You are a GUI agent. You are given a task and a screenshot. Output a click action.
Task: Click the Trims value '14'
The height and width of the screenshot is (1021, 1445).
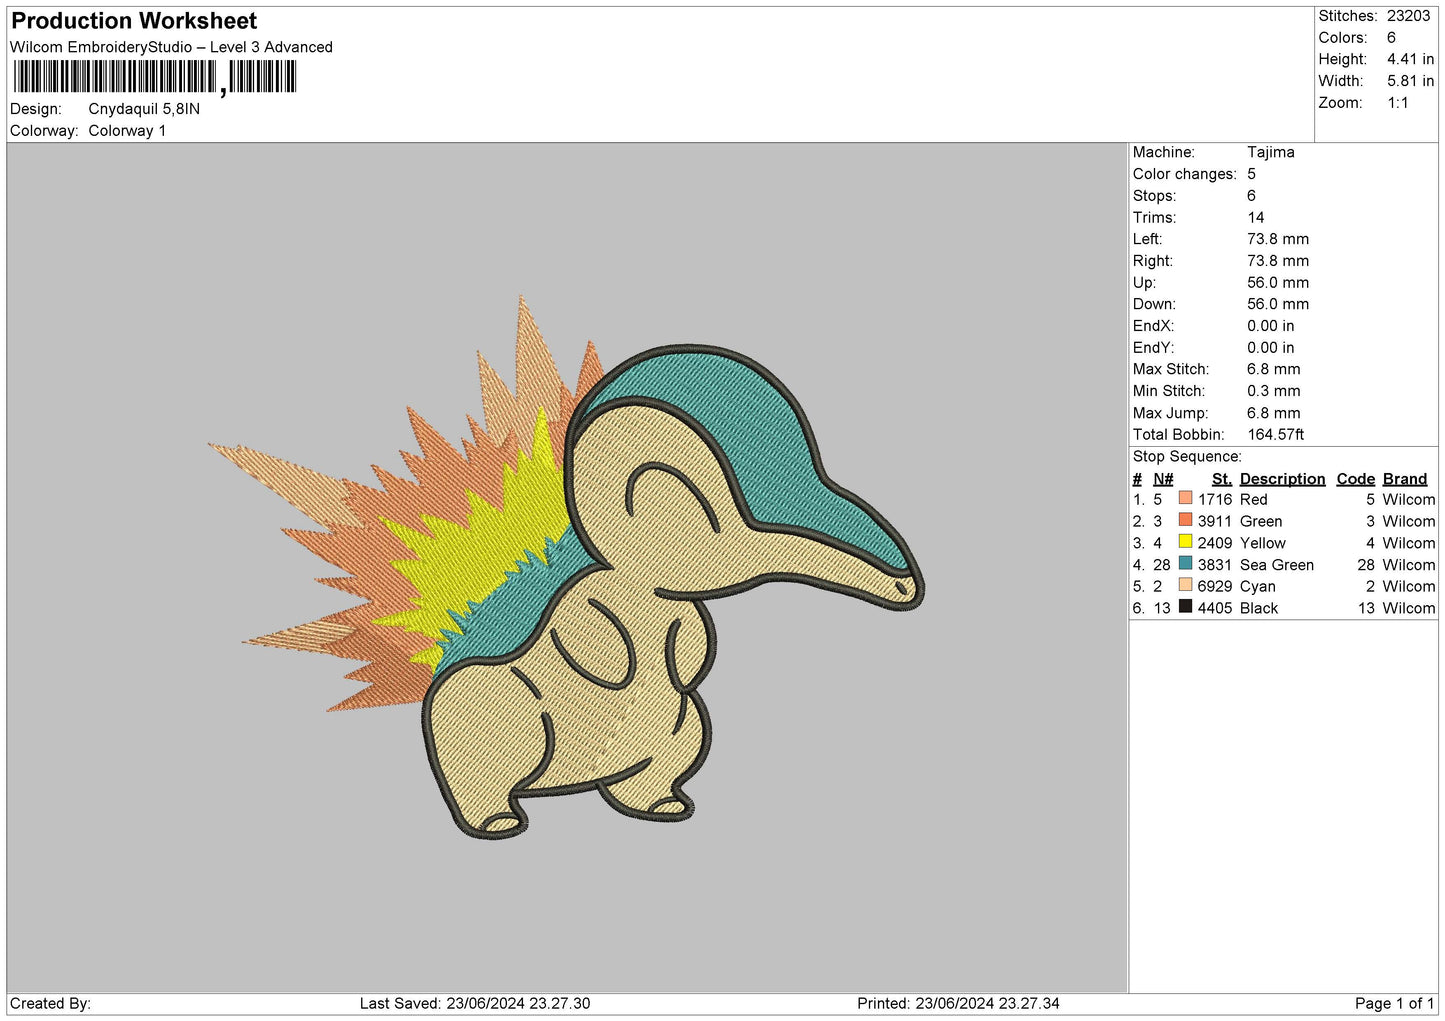(1256, 217)
